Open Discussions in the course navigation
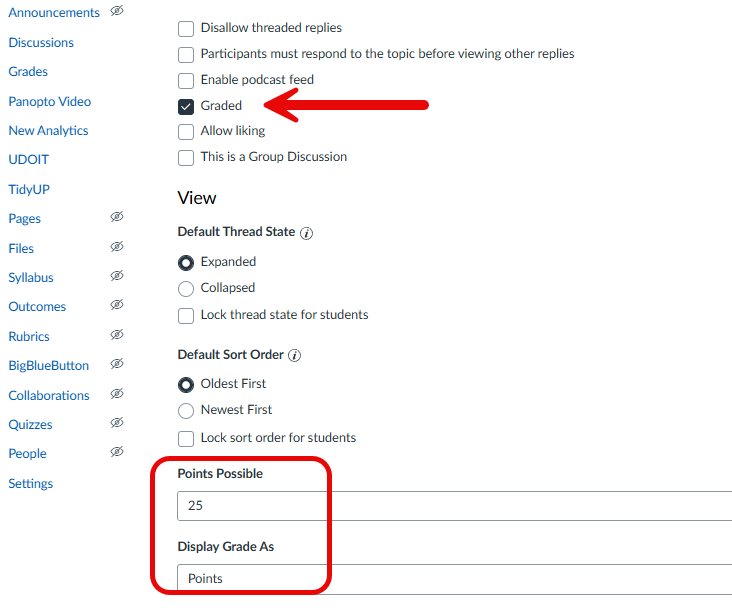Screen dimensions: 732x612 (x=41, y=42)
